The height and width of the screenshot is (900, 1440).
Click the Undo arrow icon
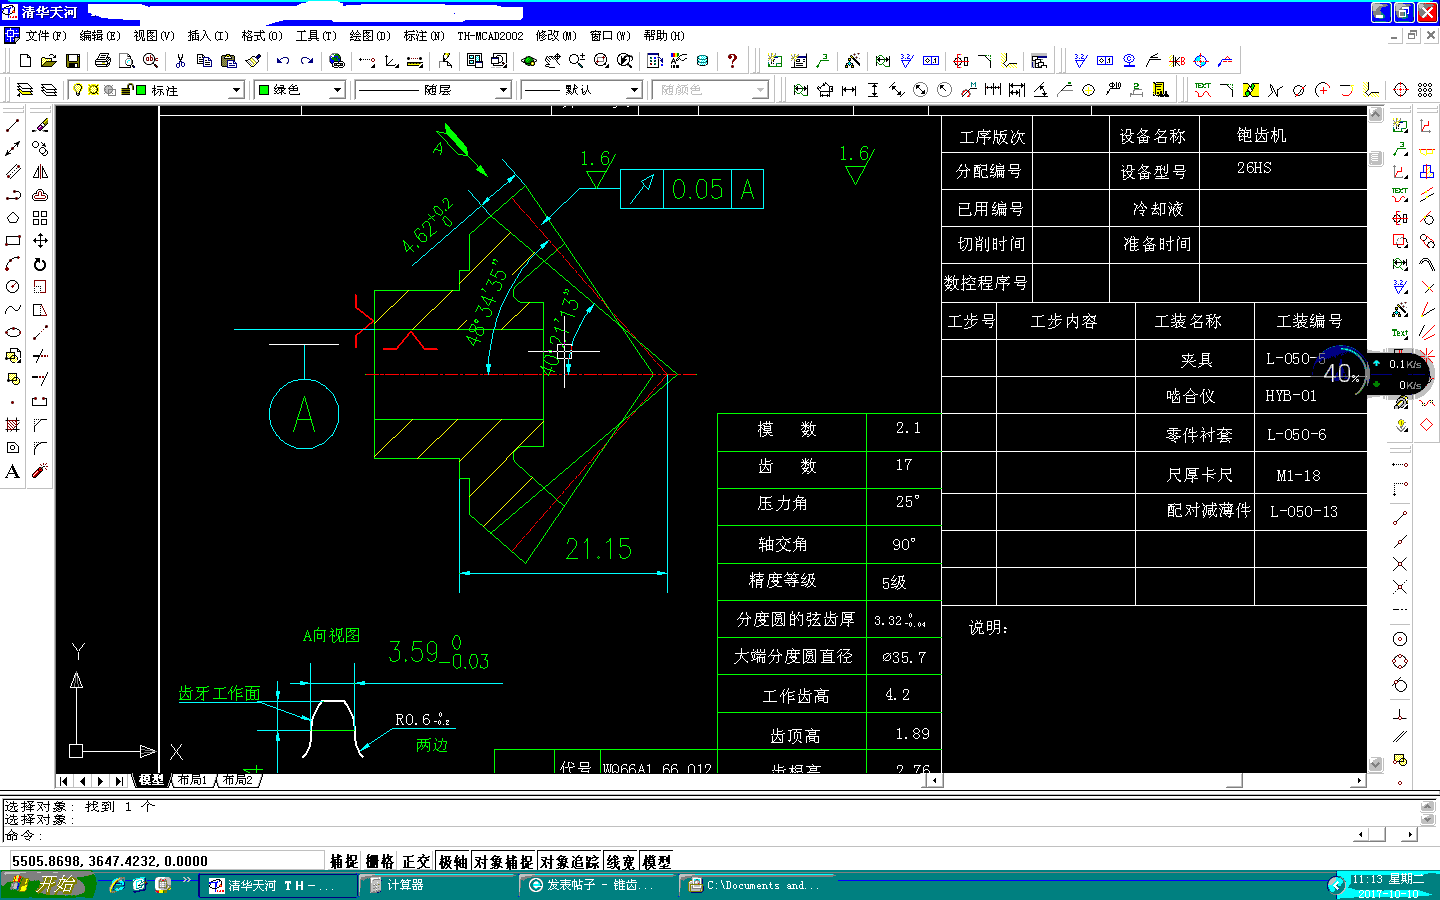283,61
